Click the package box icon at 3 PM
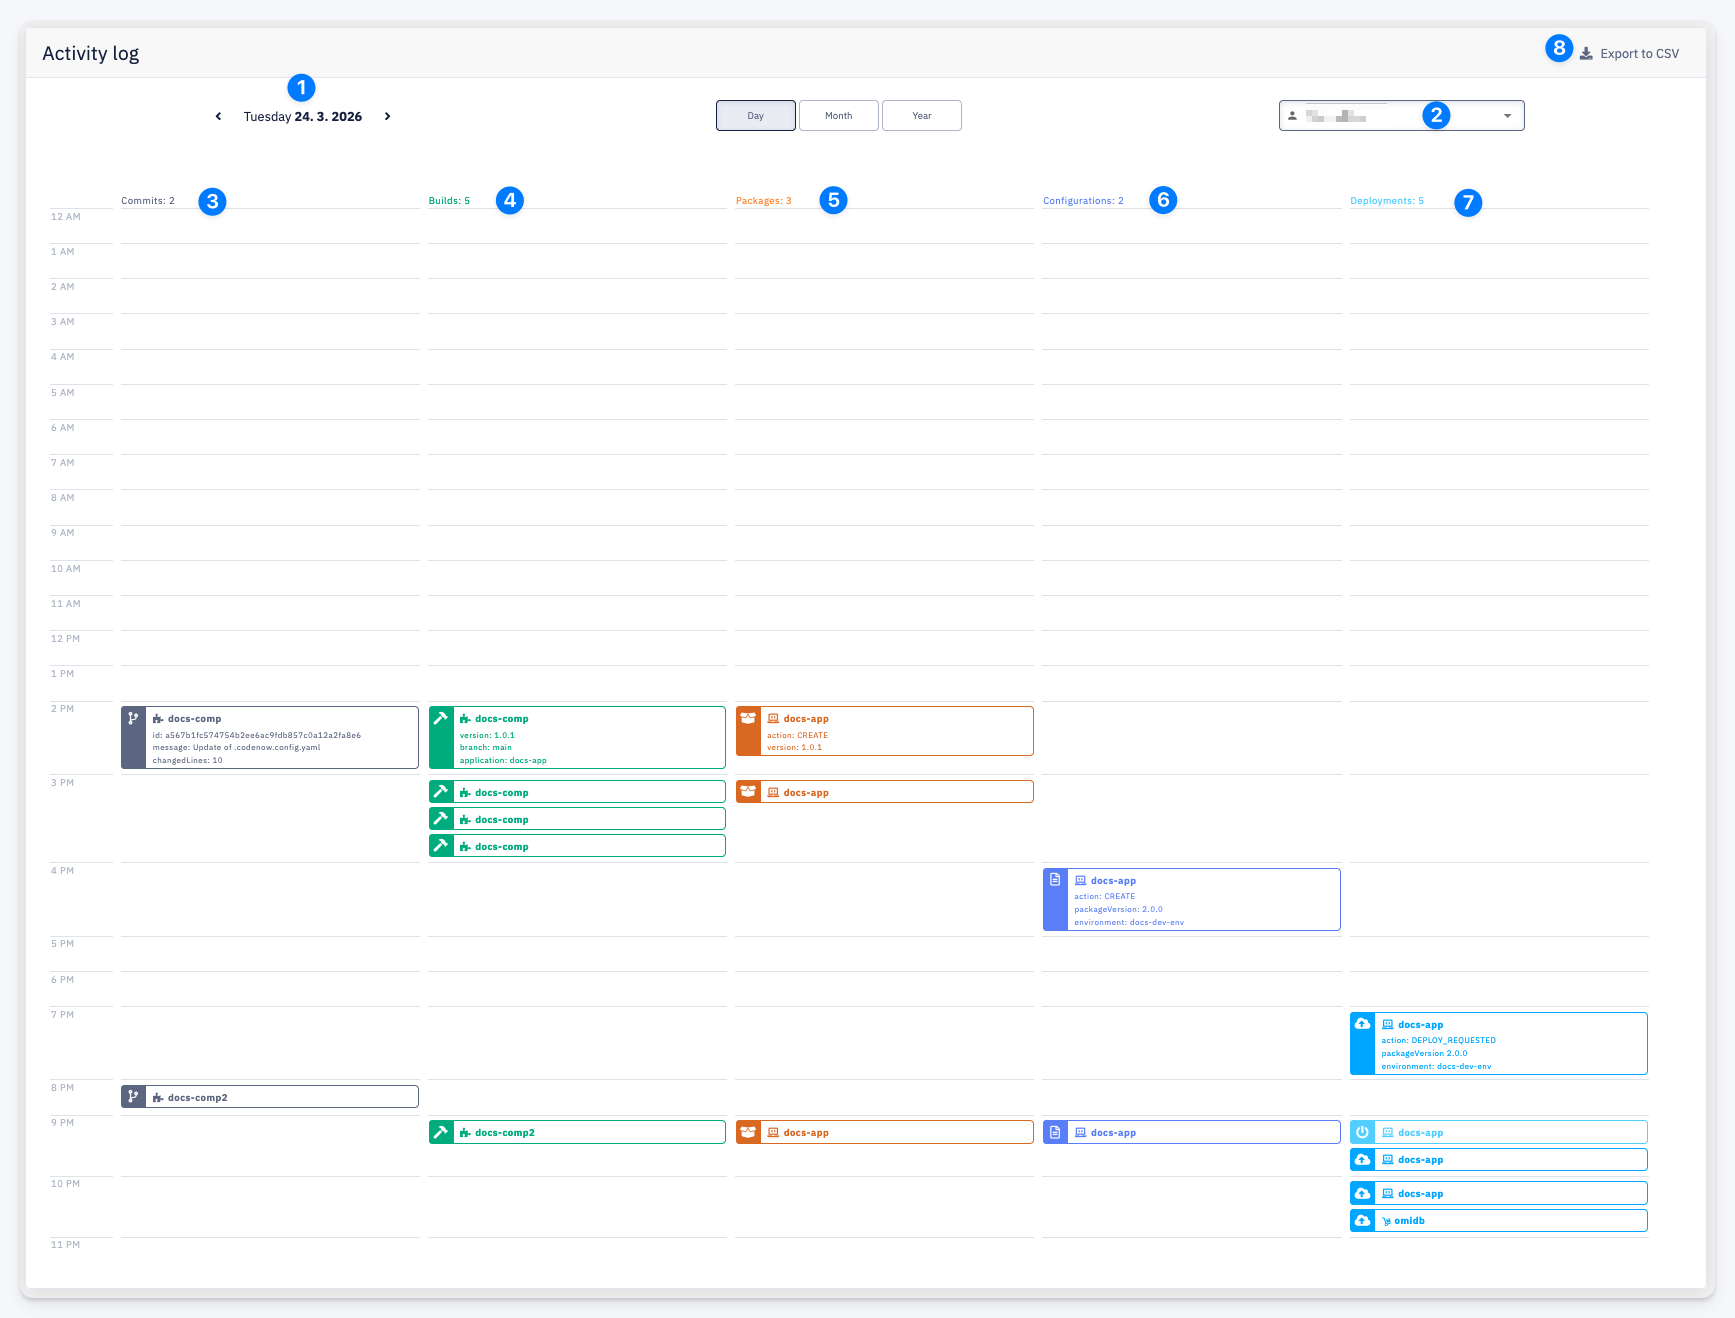Image resolution: width=1735 pixels, height=1318 pixels. click(748, 792)
